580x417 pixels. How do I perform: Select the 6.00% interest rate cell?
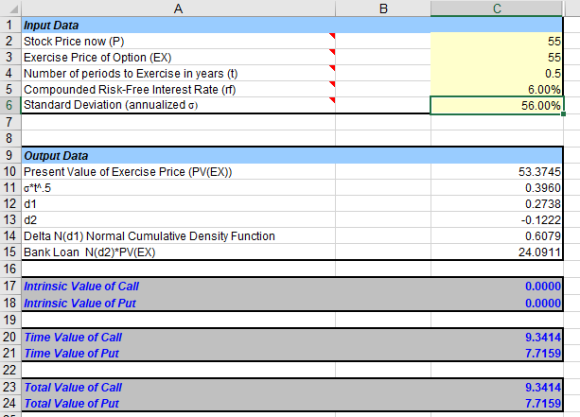pos(497,90)
